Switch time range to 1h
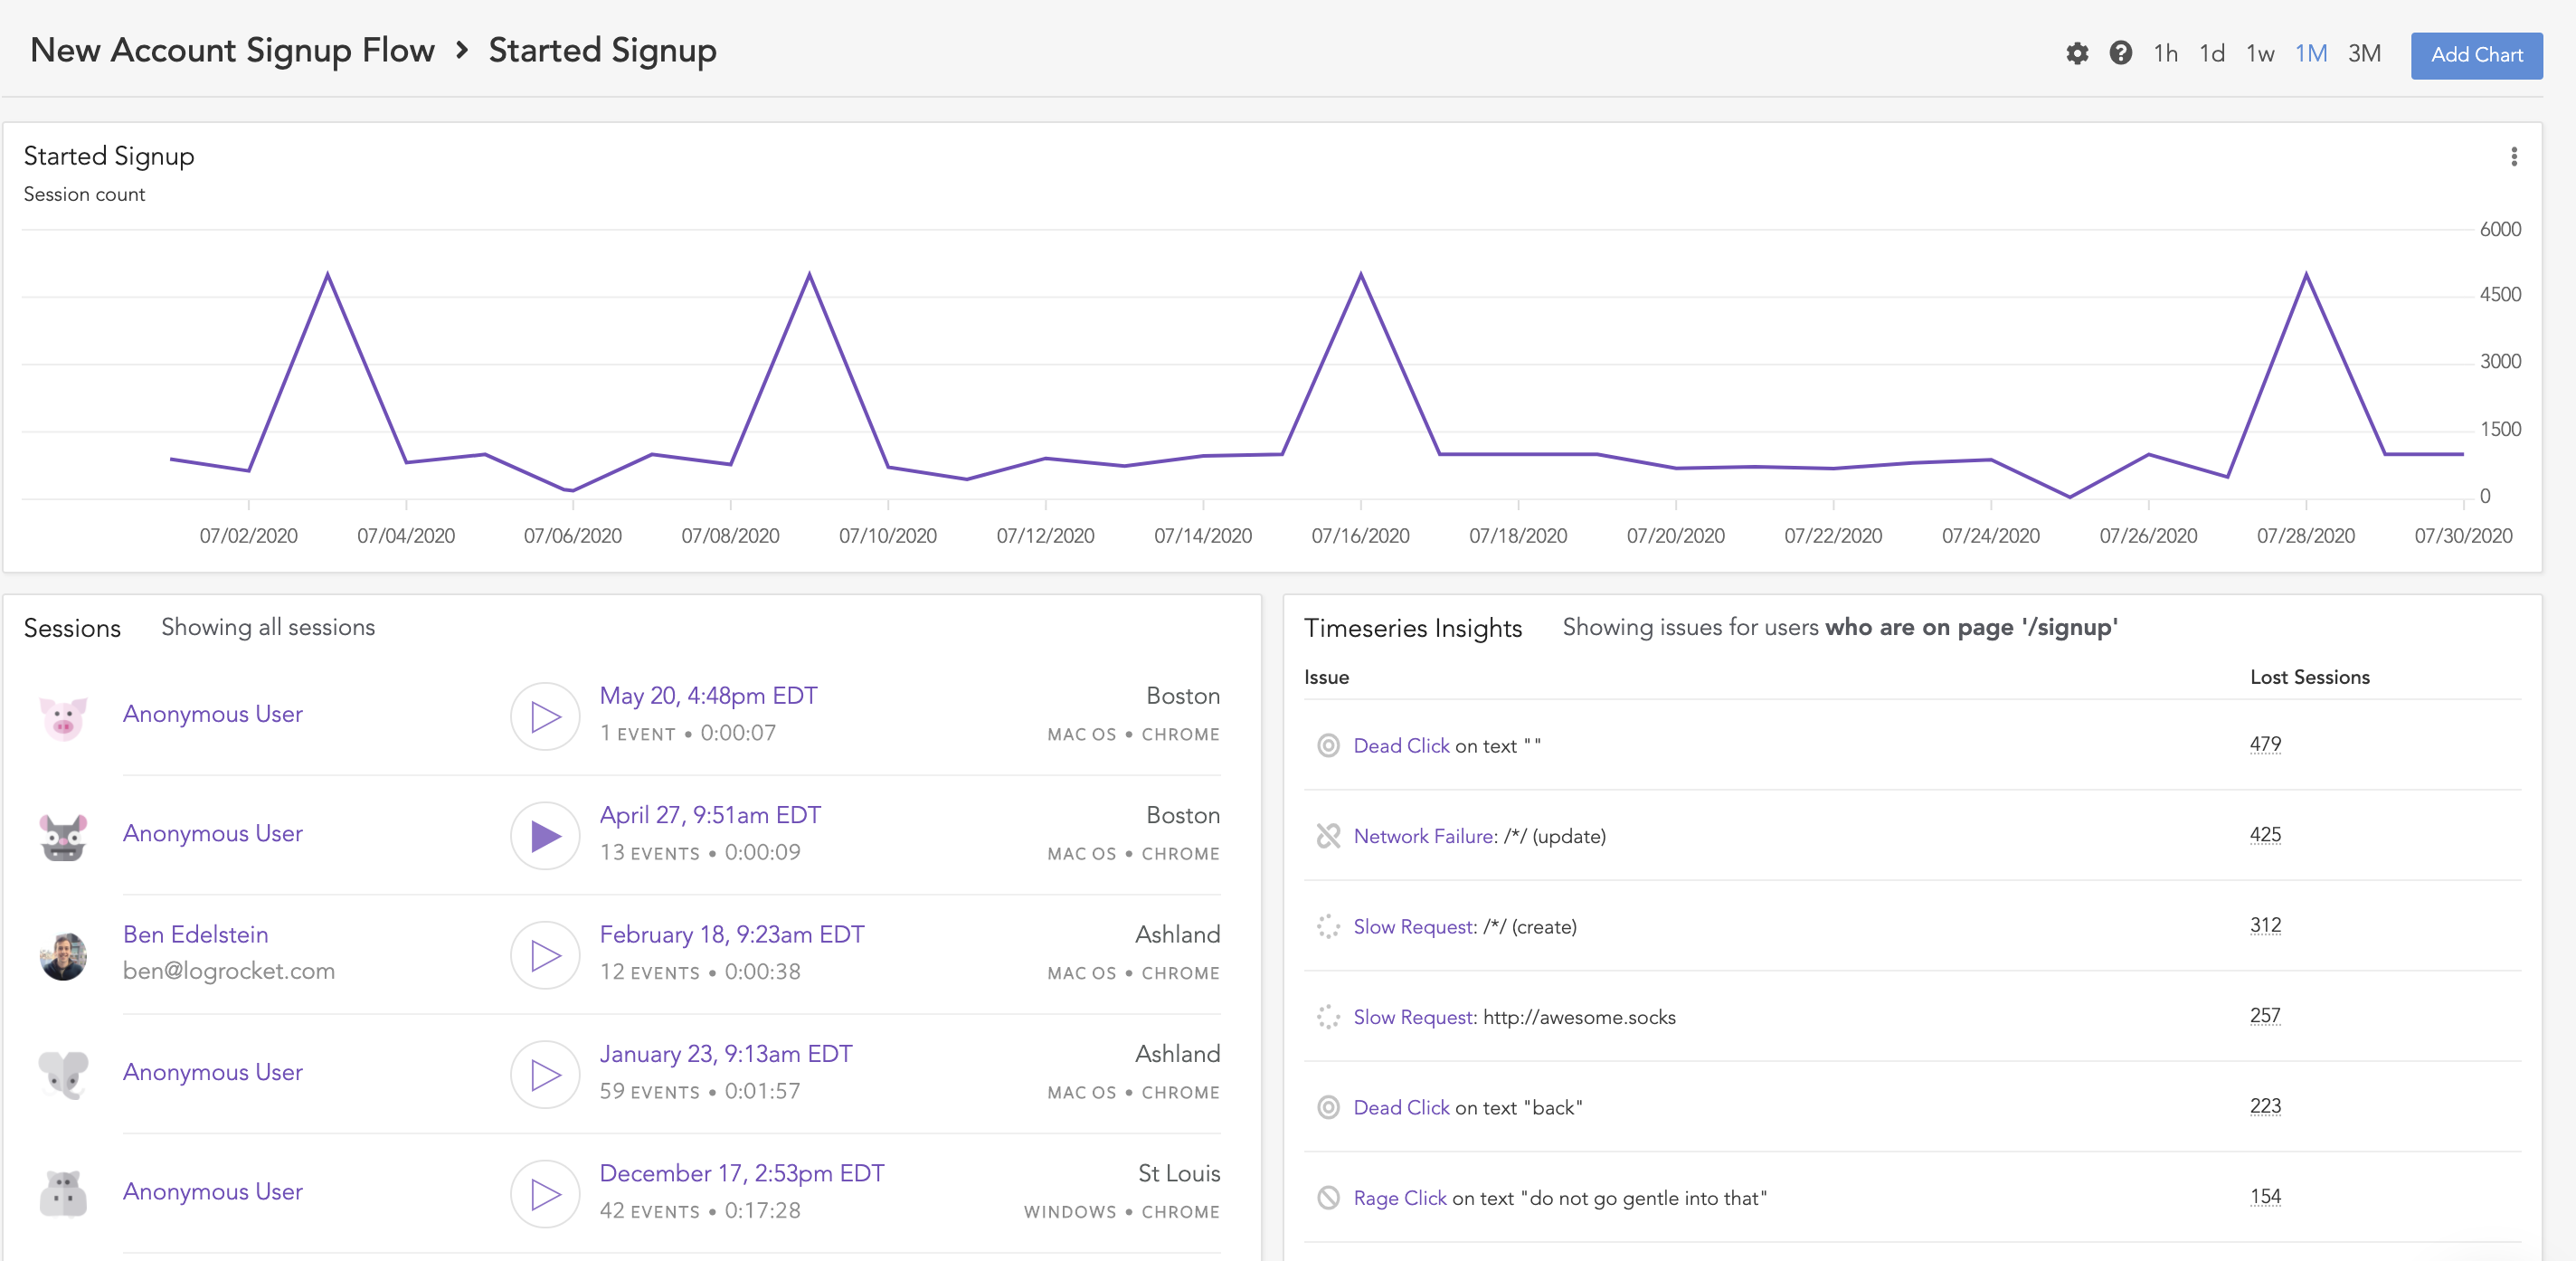 click(x=2165, y=54)
